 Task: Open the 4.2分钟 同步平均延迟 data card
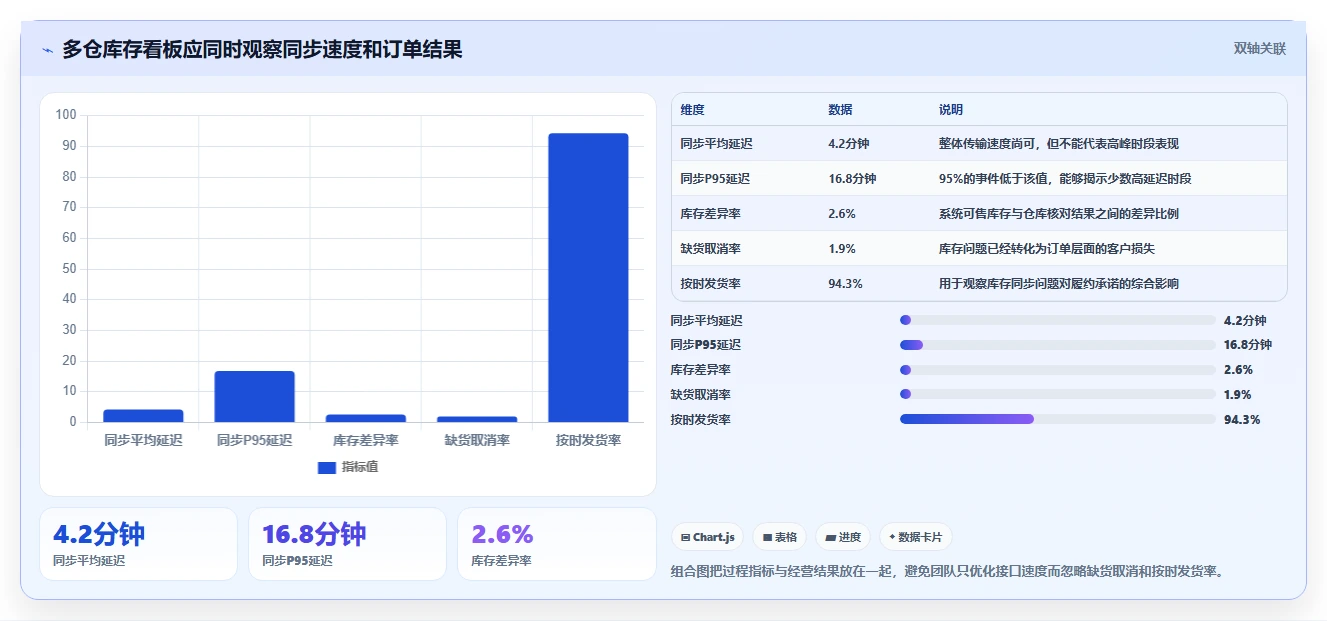[x=138, y=544]
